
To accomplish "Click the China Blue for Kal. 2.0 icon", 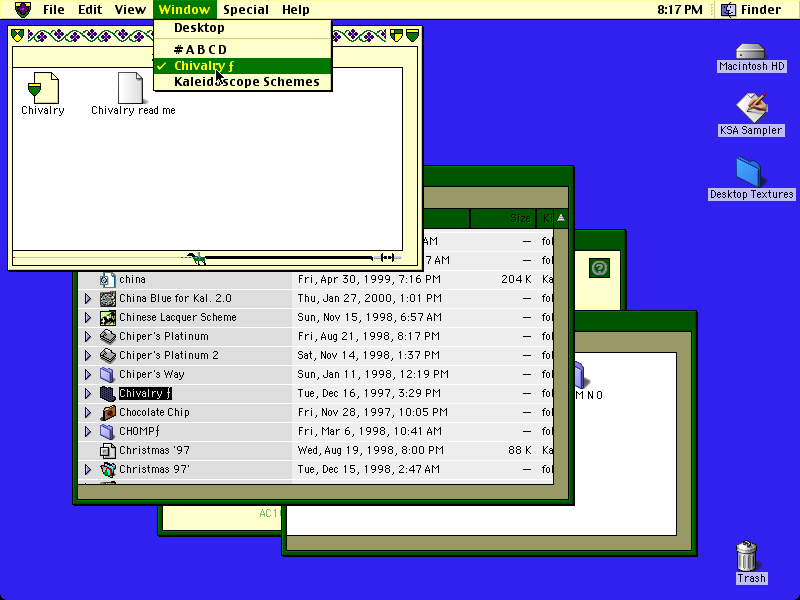I will pos(108,298).
